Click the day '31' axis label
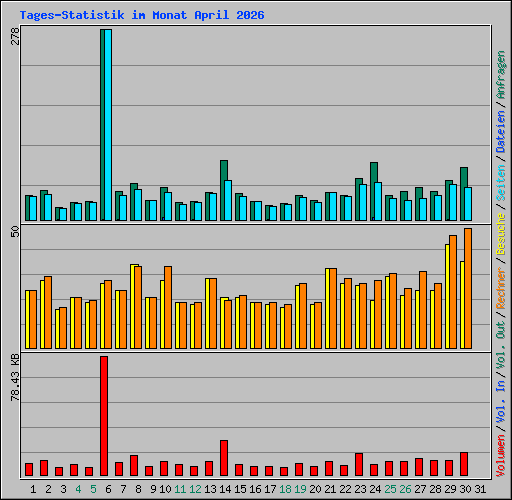 click(480, 489)
